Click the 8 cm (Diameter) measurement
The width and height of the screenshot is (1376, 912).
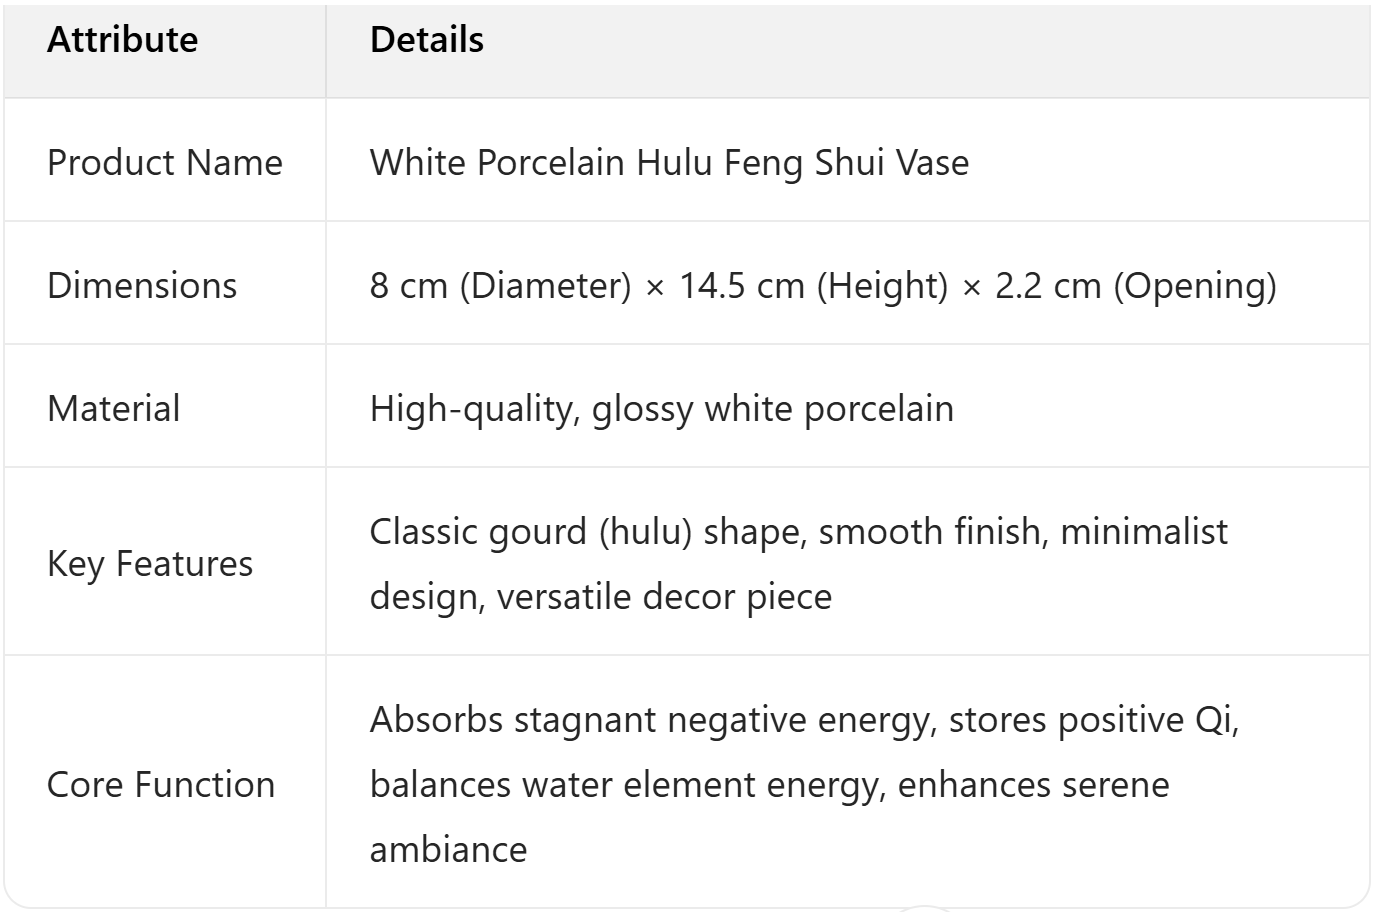[500, 286]
